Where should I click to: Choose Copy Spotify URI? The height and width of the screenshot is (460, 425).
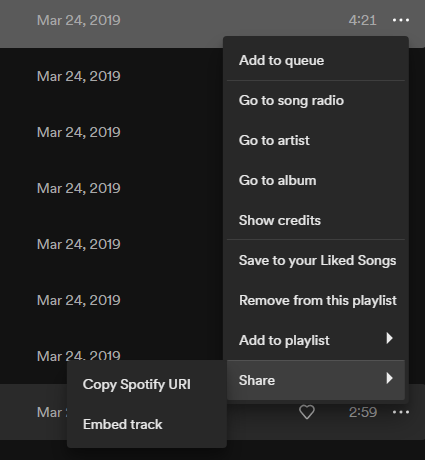coord(147,384)
